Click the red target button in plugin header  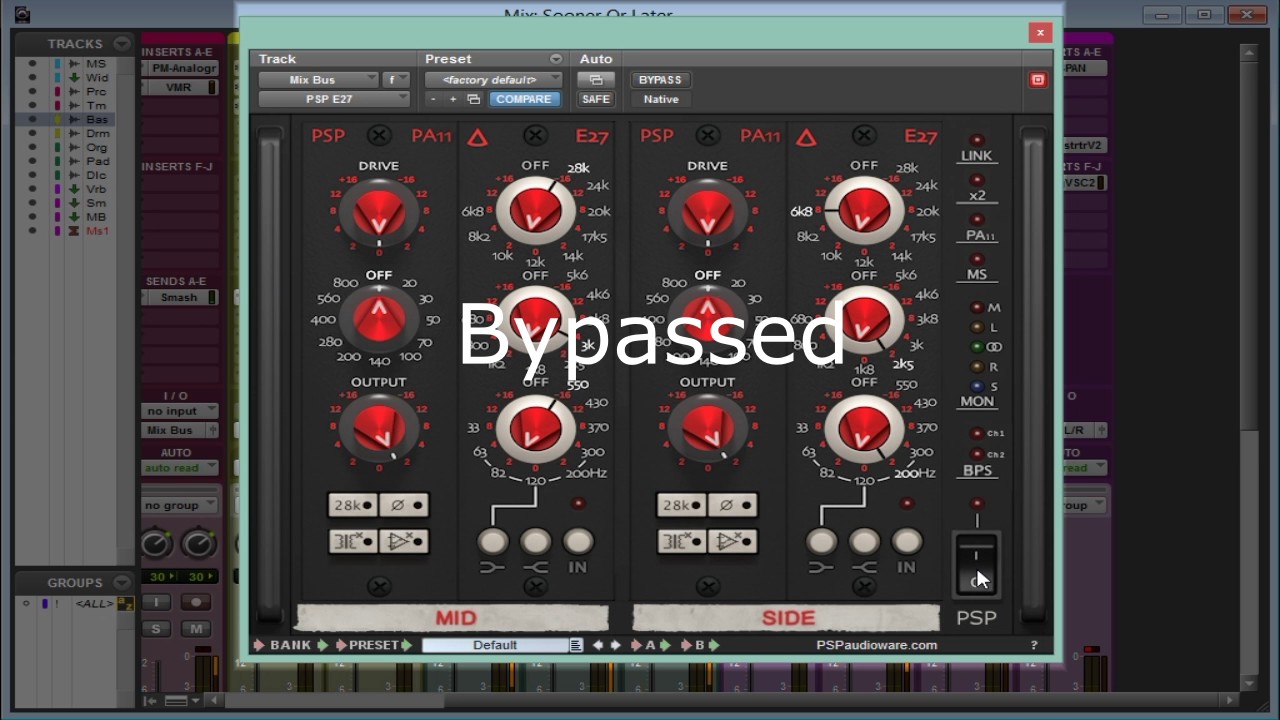click(1038, 80)
